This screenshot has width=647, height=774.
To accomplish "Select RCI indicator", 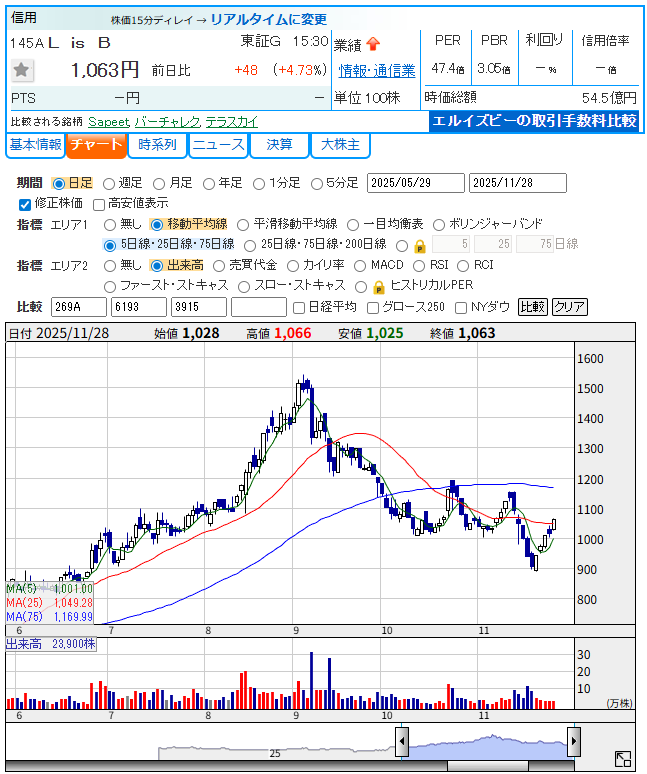I will [x=463, y=266].
